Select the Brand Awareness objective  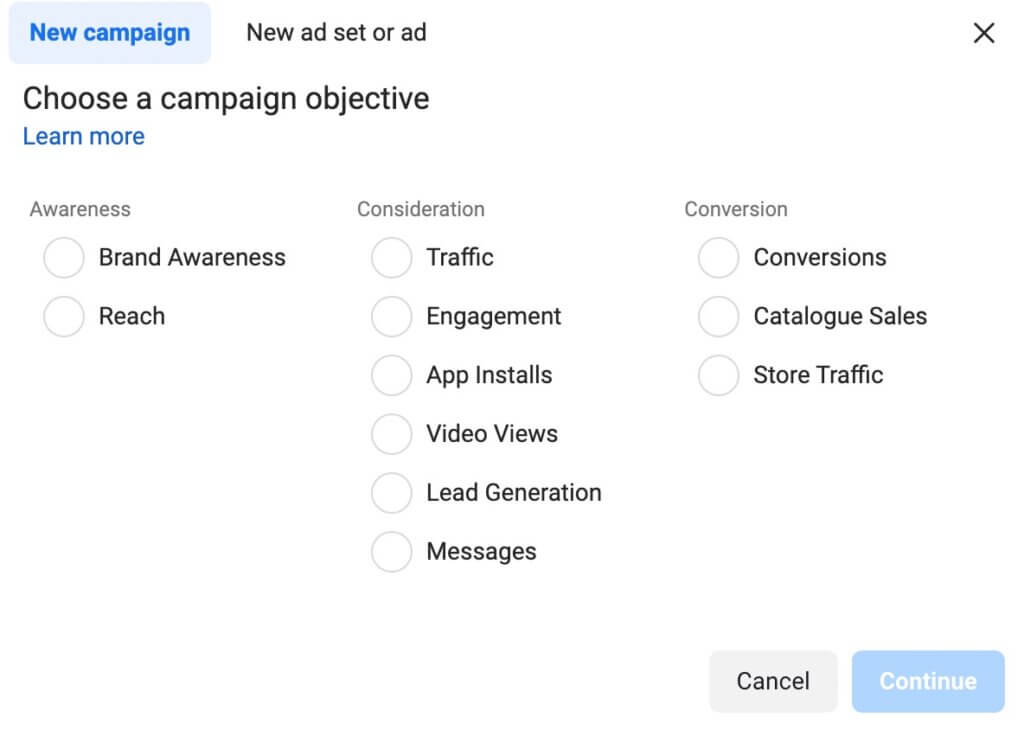click(x=63, y=257)
